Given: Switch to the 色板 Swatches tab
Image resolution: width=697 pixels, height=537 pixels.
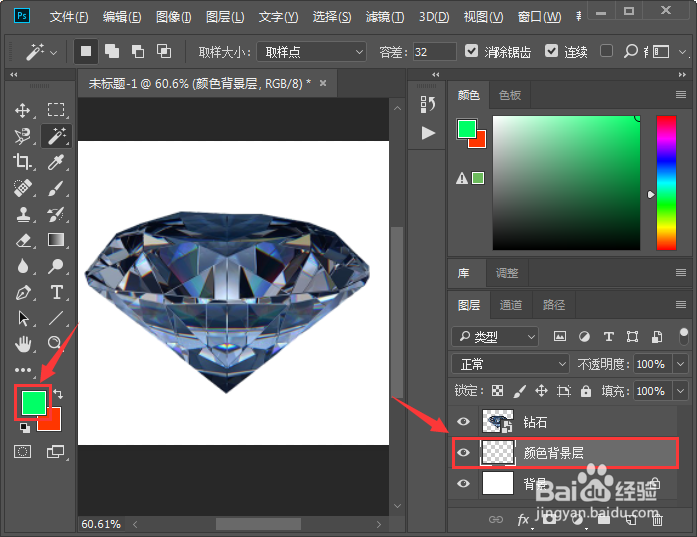Looking at the screenshot, I should point(510,95).
